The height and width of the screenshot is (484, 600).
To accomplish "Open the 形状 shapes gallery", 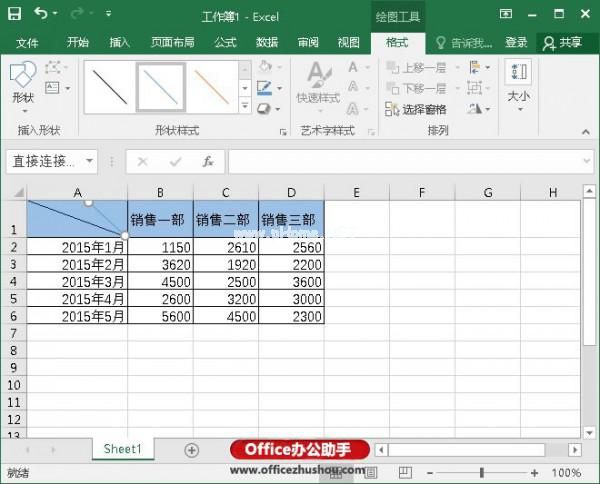I will (22, 83).
